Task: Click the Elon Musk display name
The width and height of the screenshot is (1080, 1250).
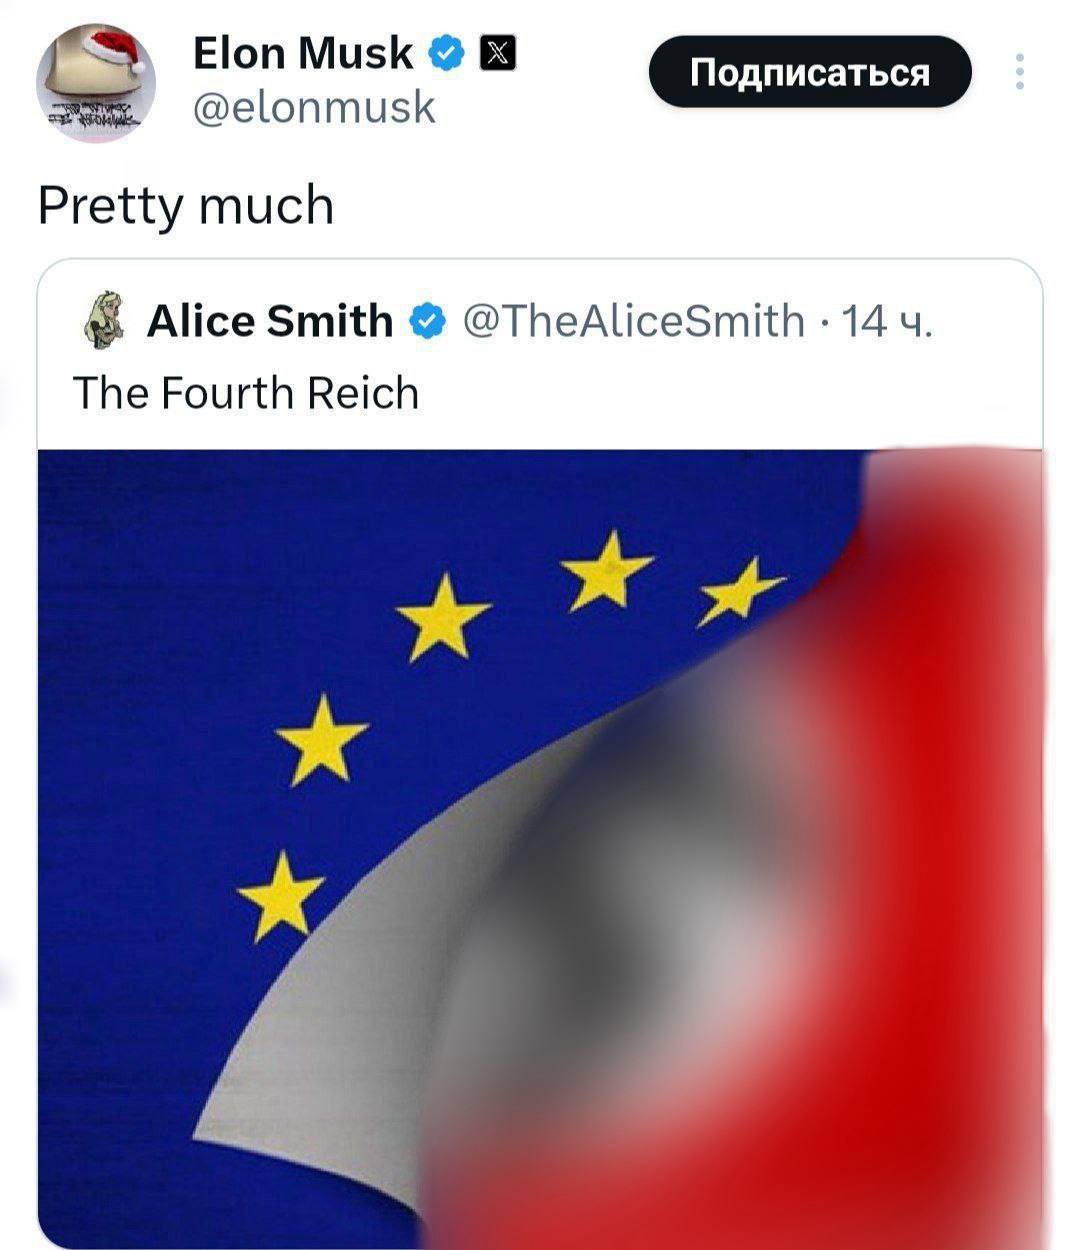Action: [x=302, y=53]
